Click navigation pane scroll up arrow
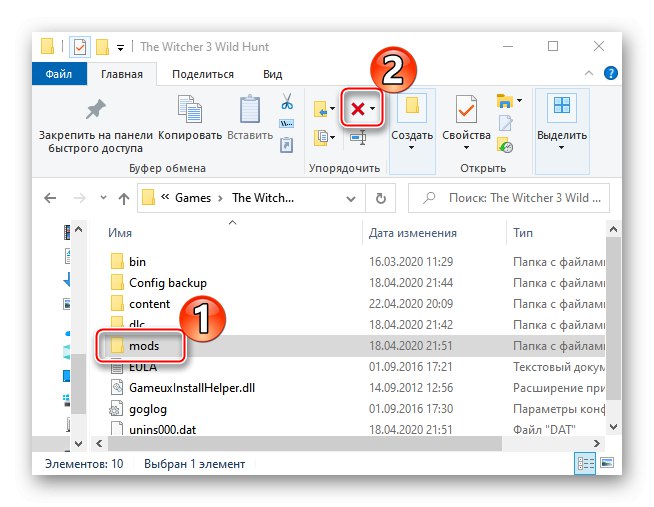Screen dimensions: 654x507 [x=78, y=229]
